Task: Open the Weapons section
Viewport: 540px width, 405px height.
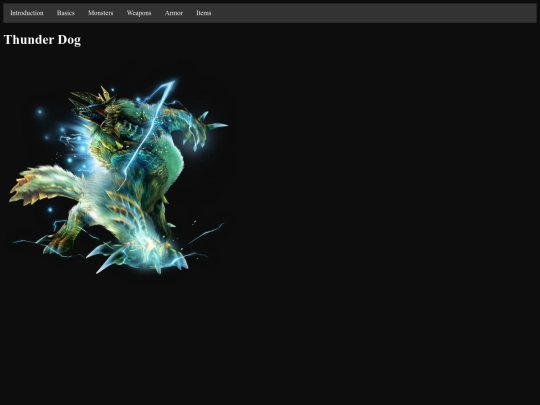Action: pyautogui.click(x=139, y=13)
